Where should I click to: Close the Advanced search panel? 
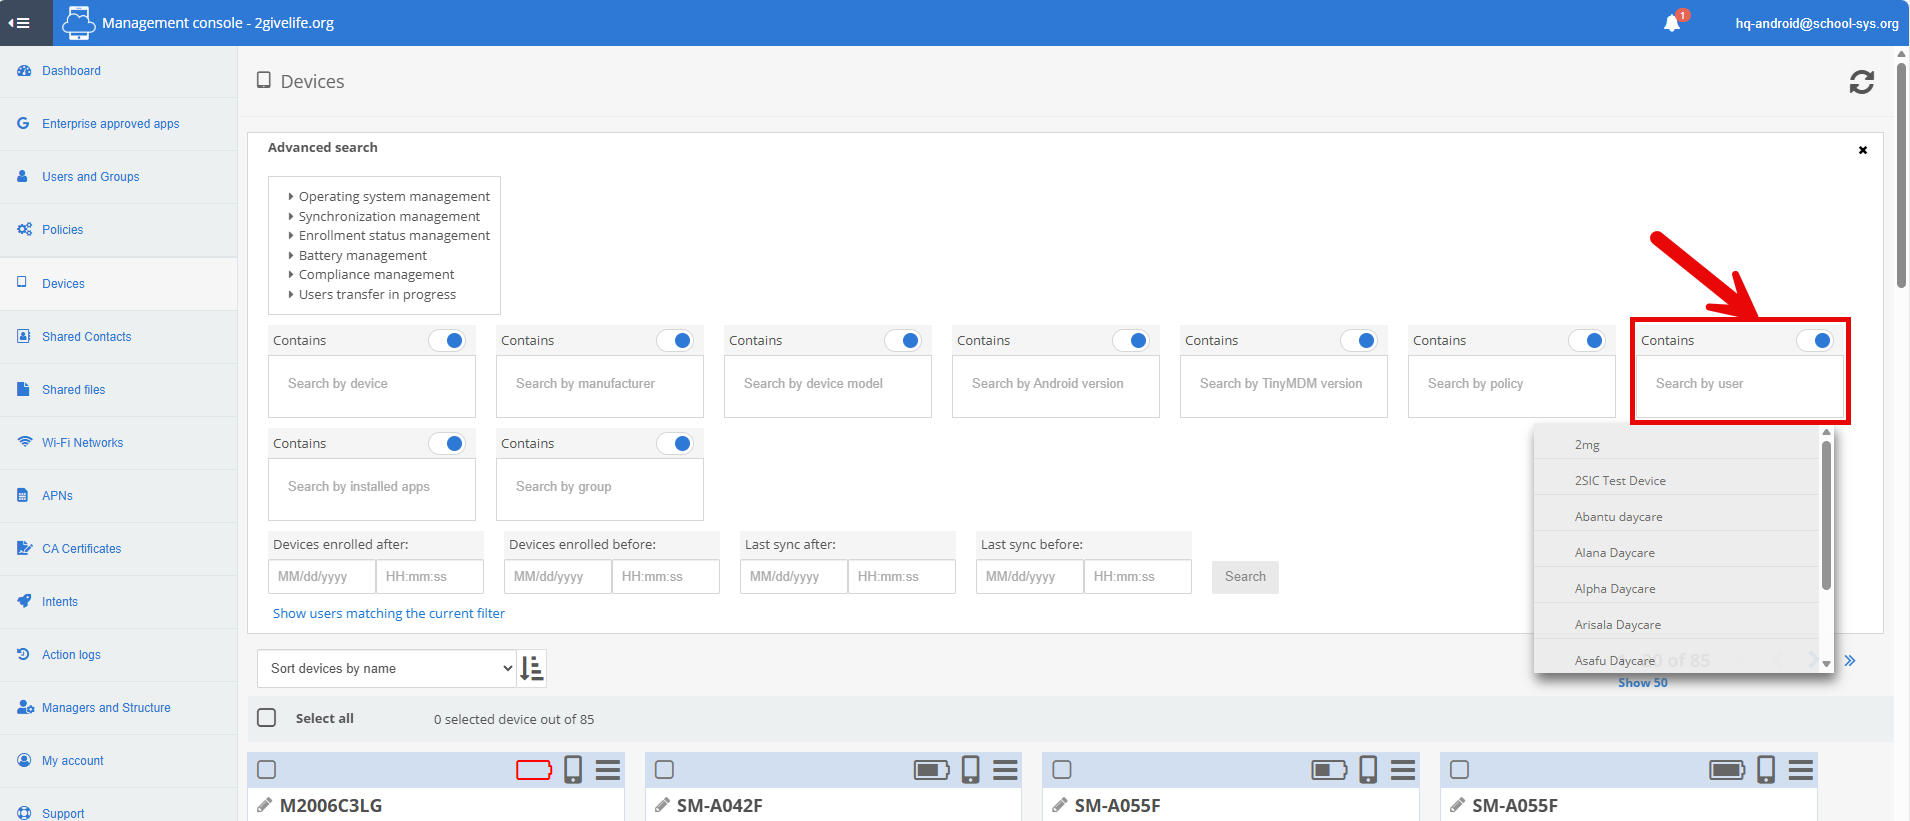tap(1862, 150)
